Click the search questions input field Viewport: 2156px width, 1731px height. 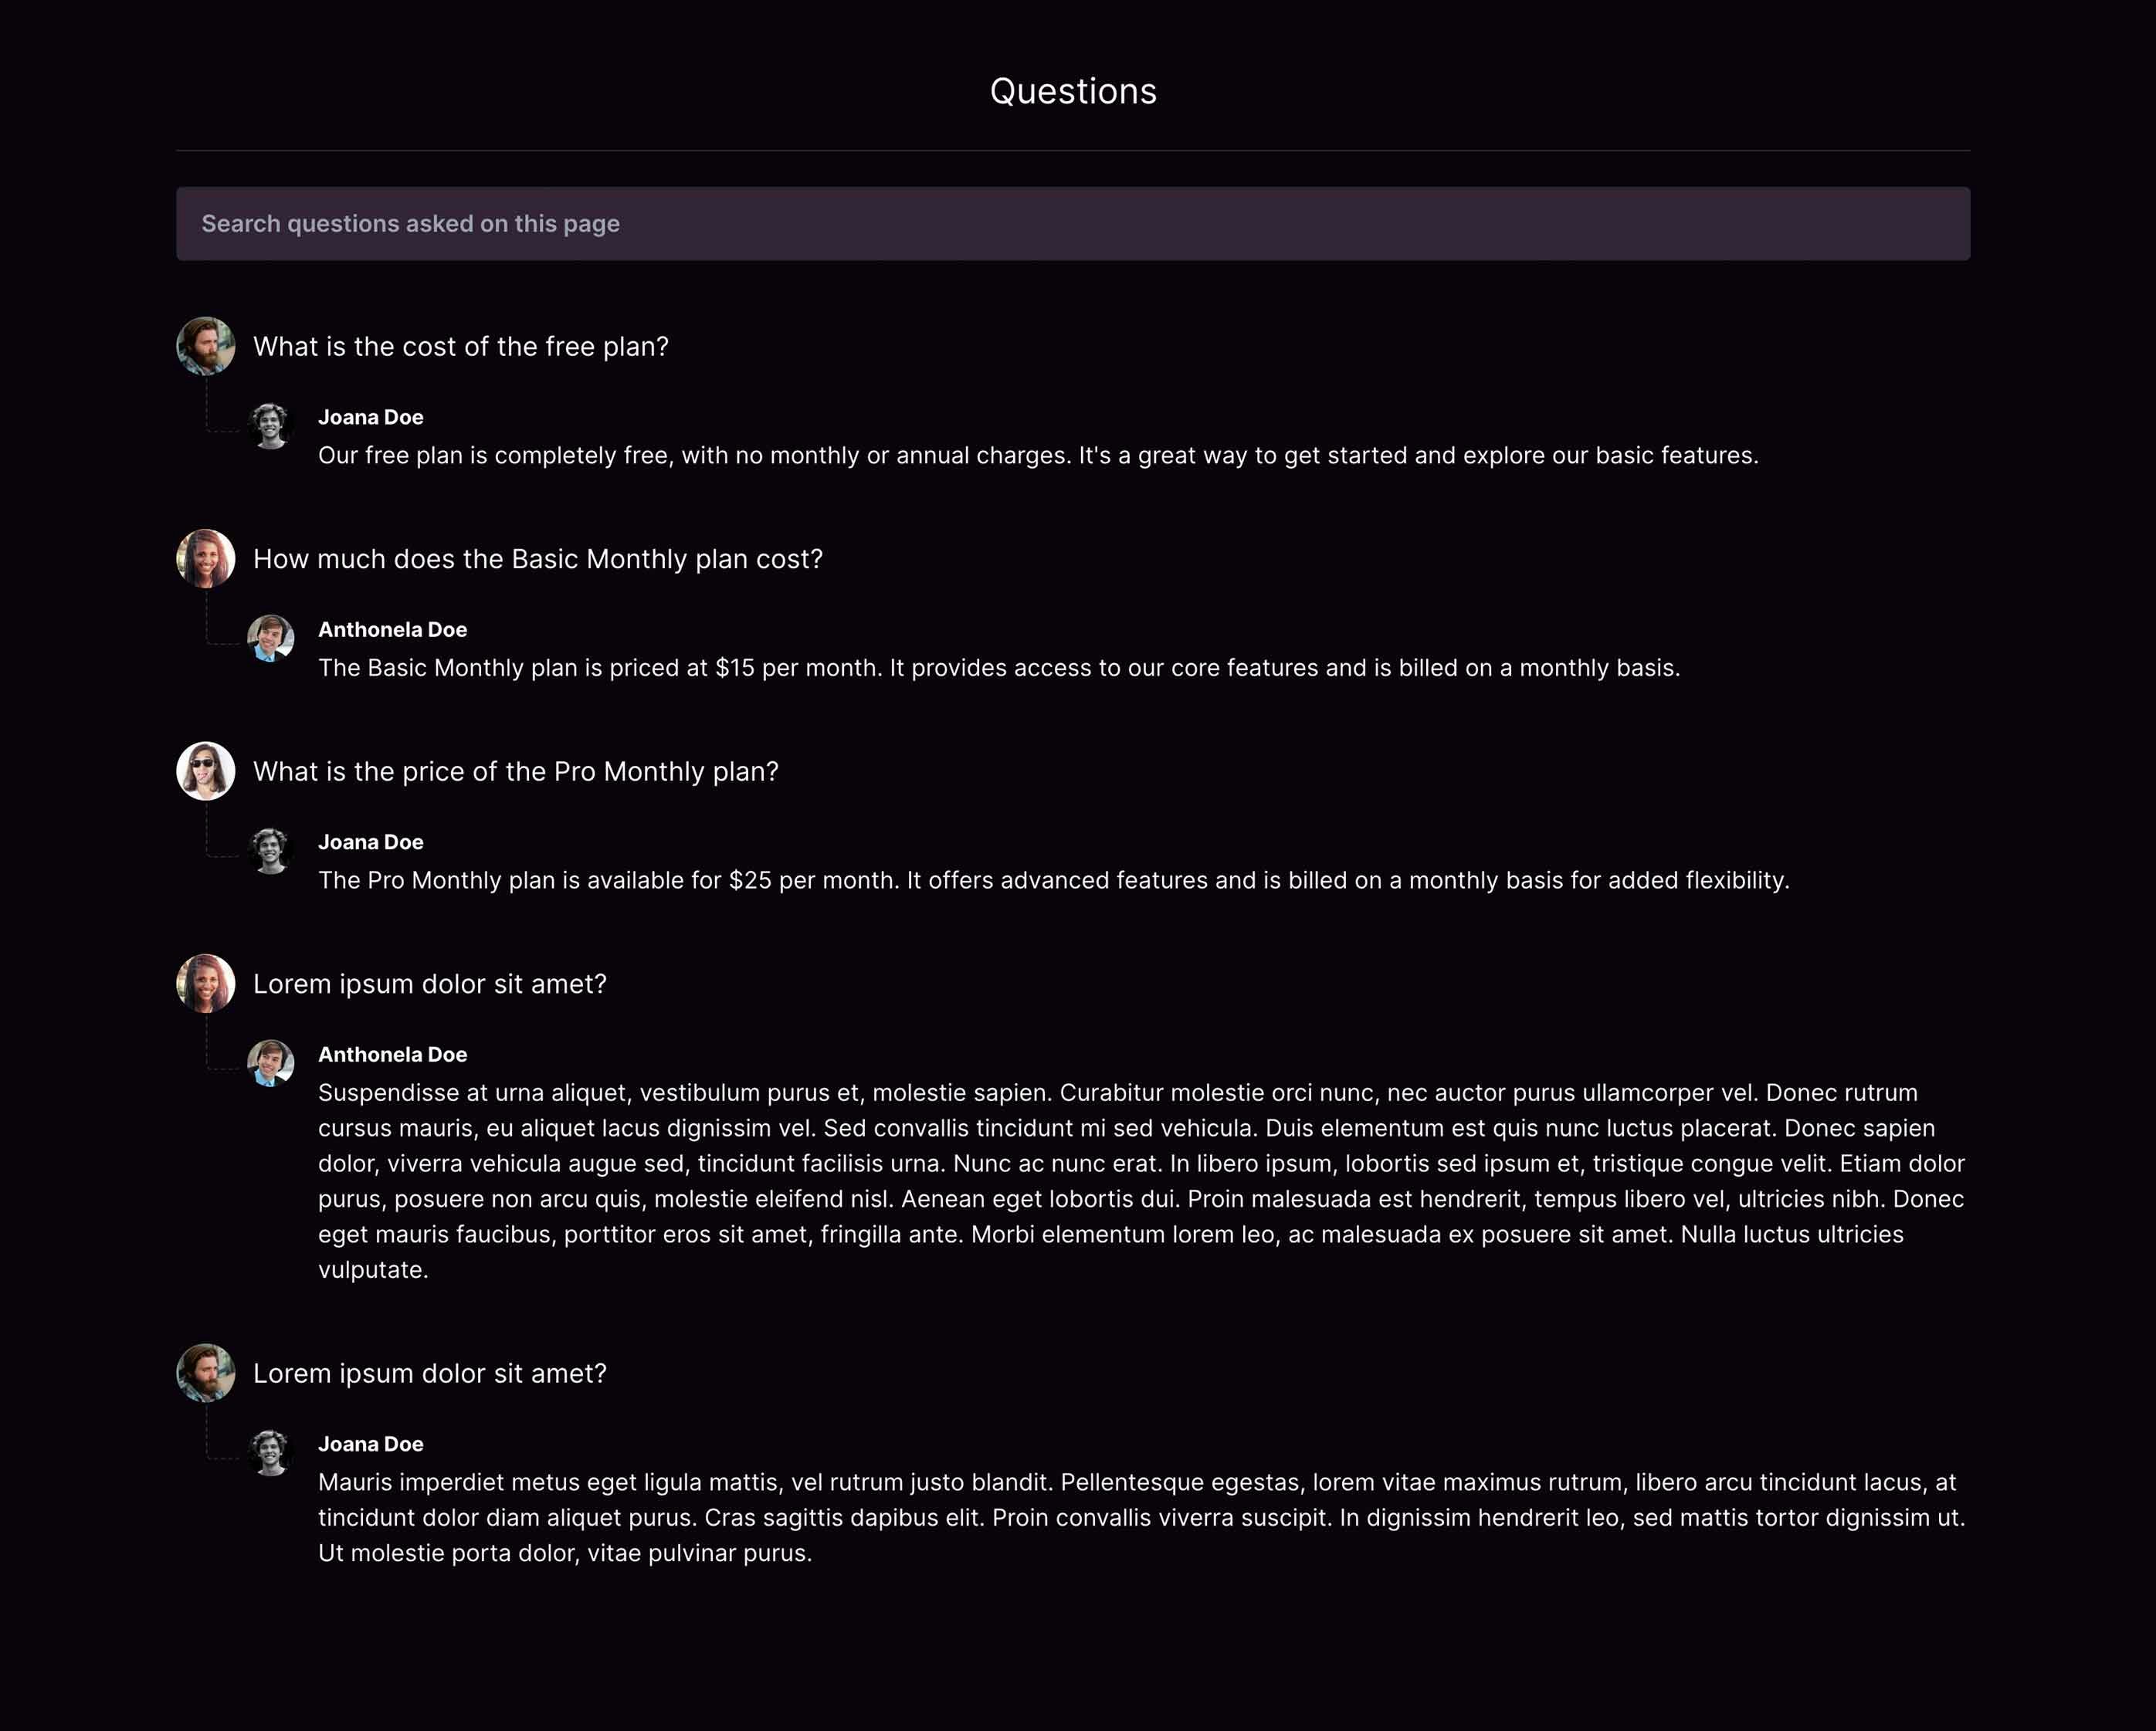(1073, 224)
